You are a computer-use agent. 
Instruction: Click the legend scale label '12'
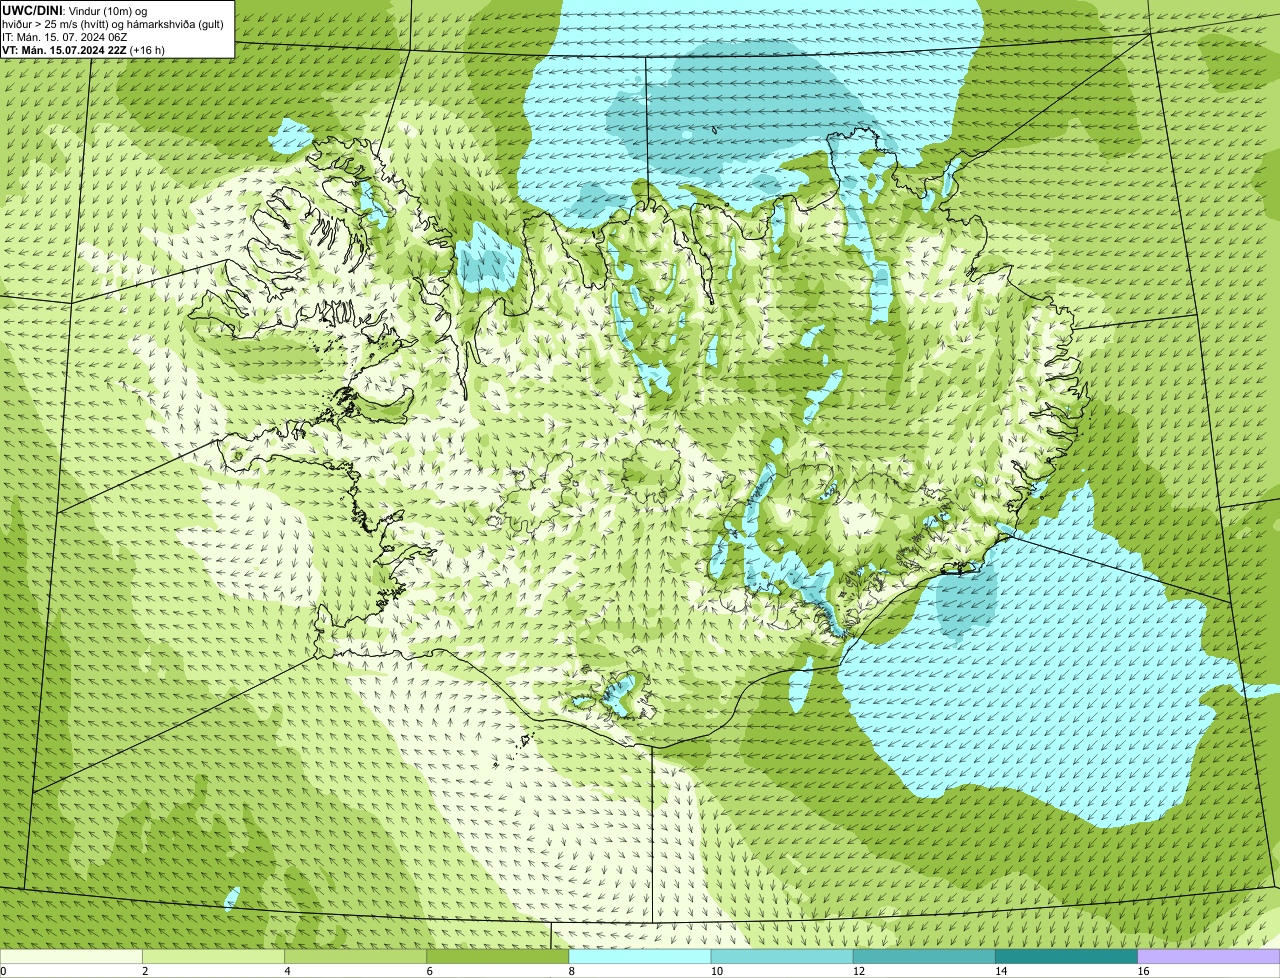858,971
